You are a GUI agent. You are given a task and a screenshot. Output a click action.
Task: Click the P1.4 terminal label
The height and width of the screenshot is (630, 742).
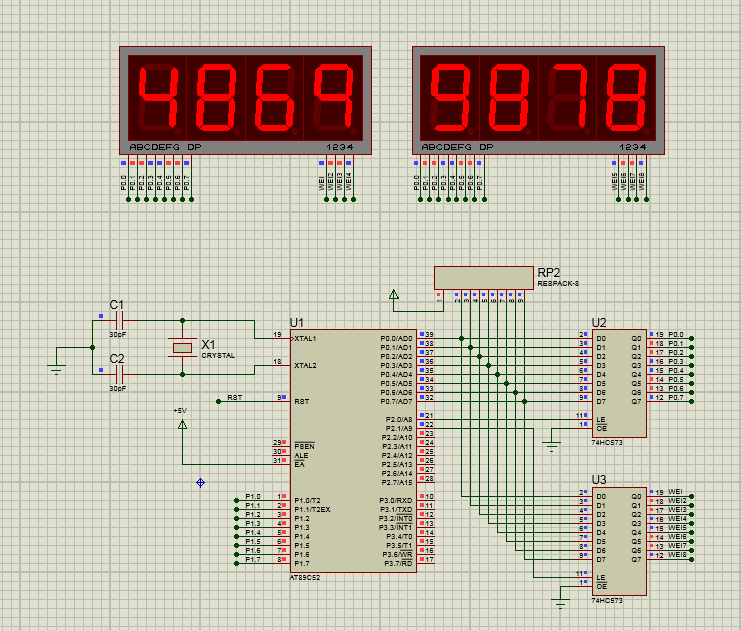(253, 532)
